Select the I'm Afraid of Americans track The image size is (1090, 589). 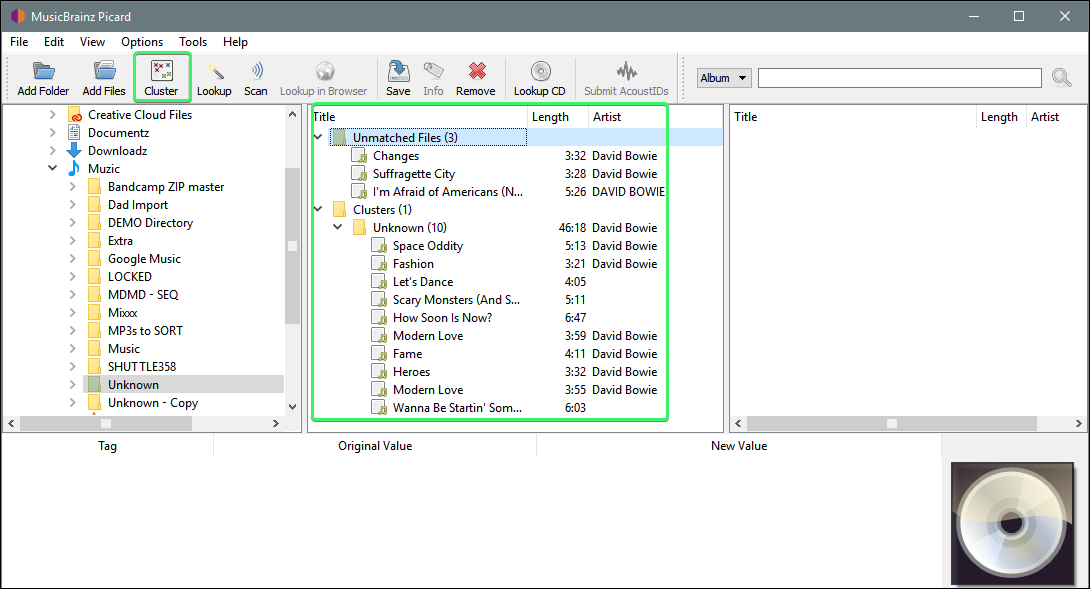(x=448, y=192)
